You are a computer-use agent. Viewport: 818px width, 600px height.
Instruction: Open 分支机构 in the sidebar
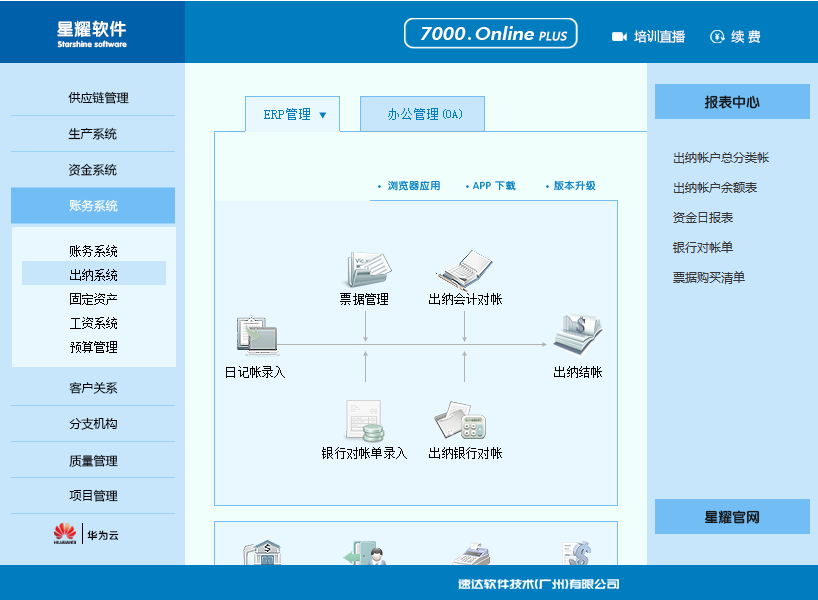point(93,424)
